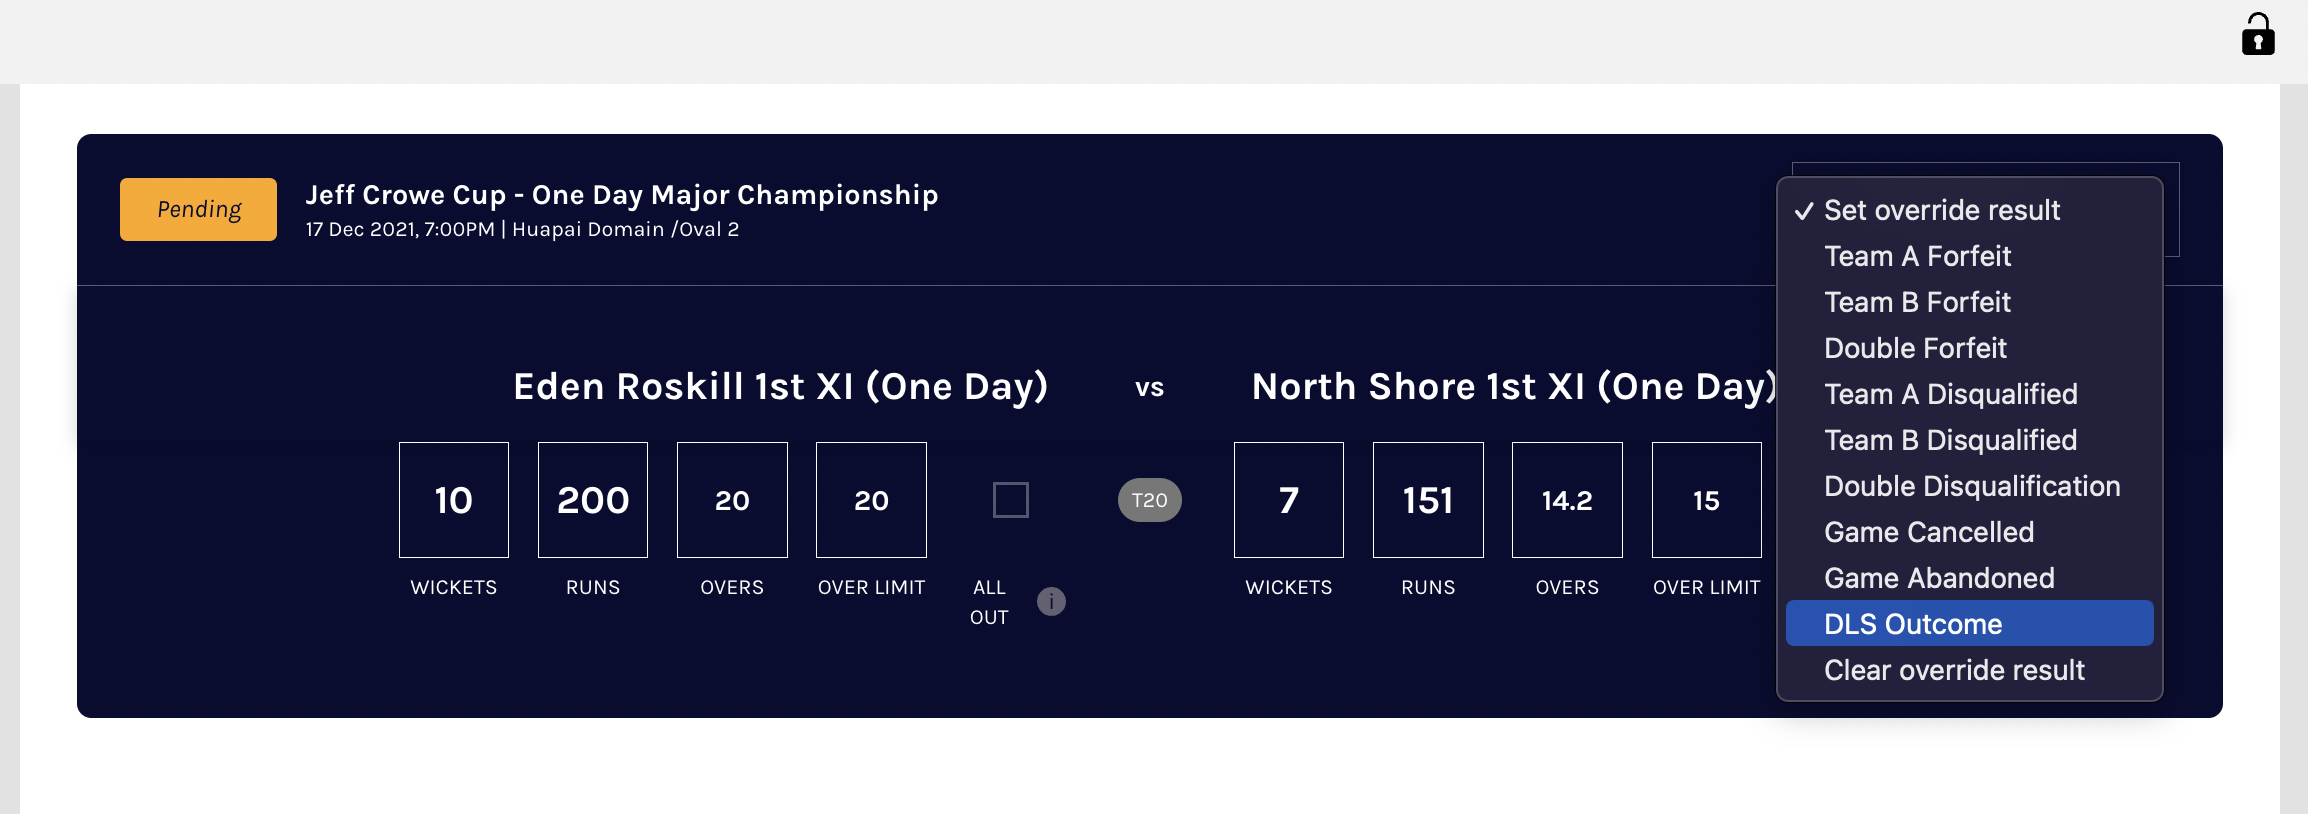This screenshot has width=2308, height=814.
Task: Tick the All Out checkbox
Action: (x=1010, y=500)
